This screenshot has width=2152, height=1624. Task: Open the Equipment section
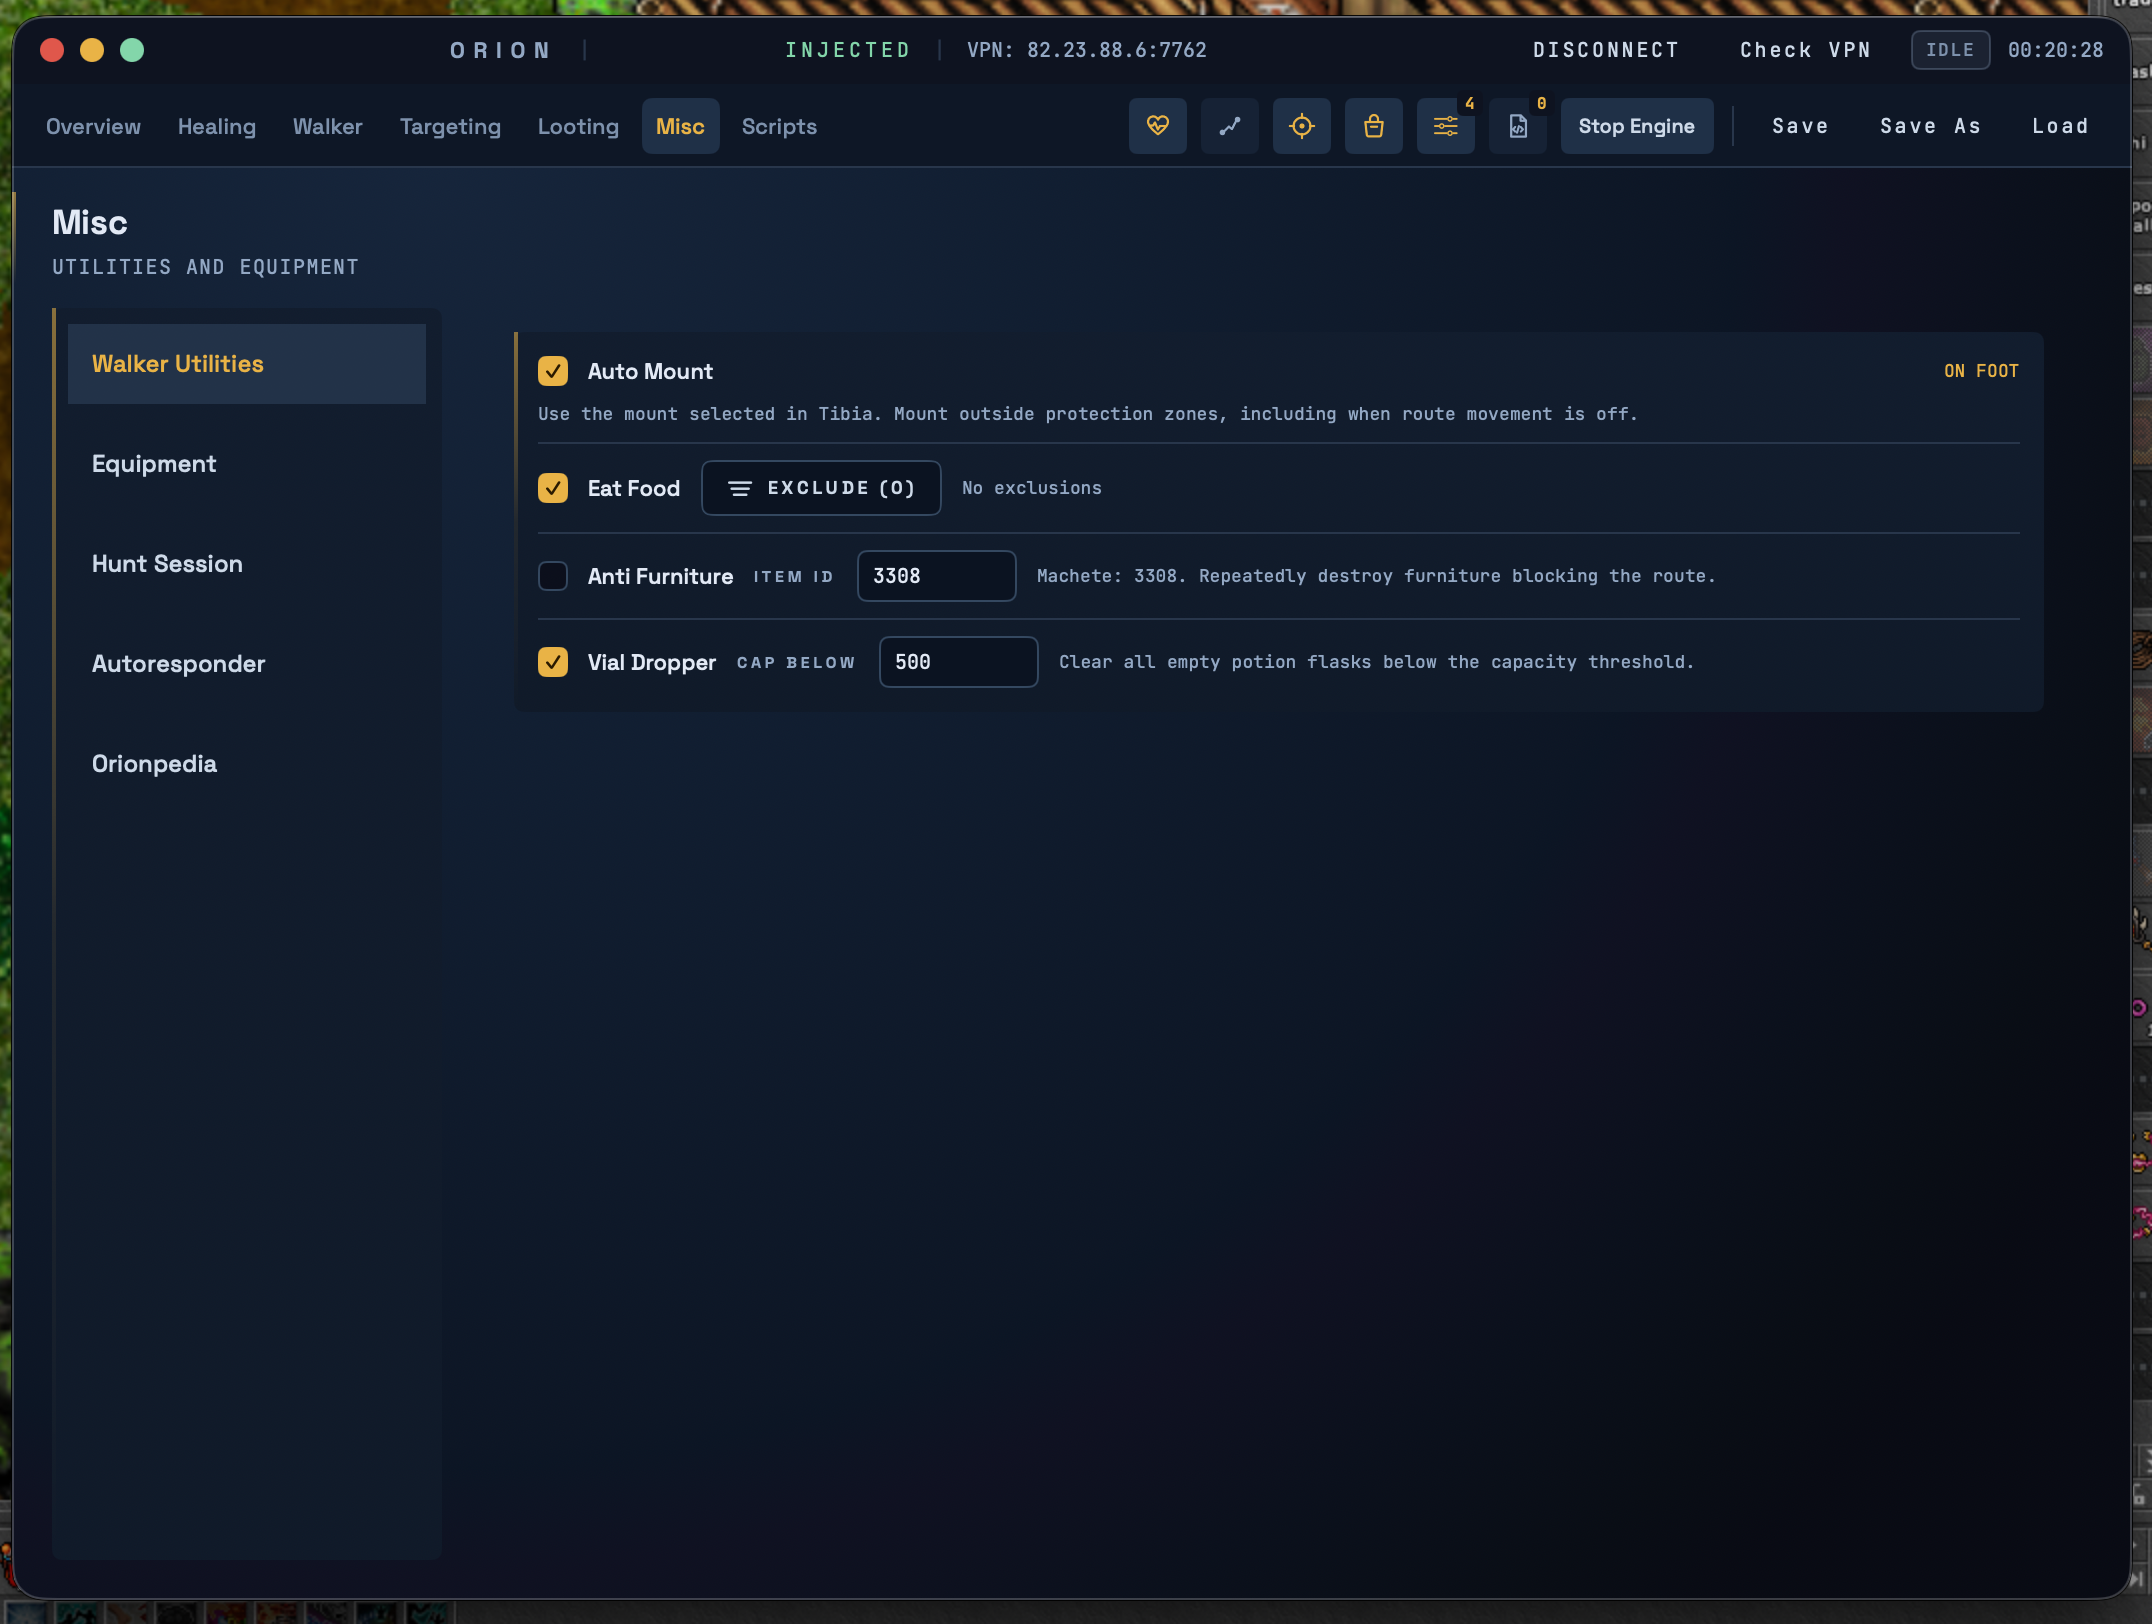point(247,464)
